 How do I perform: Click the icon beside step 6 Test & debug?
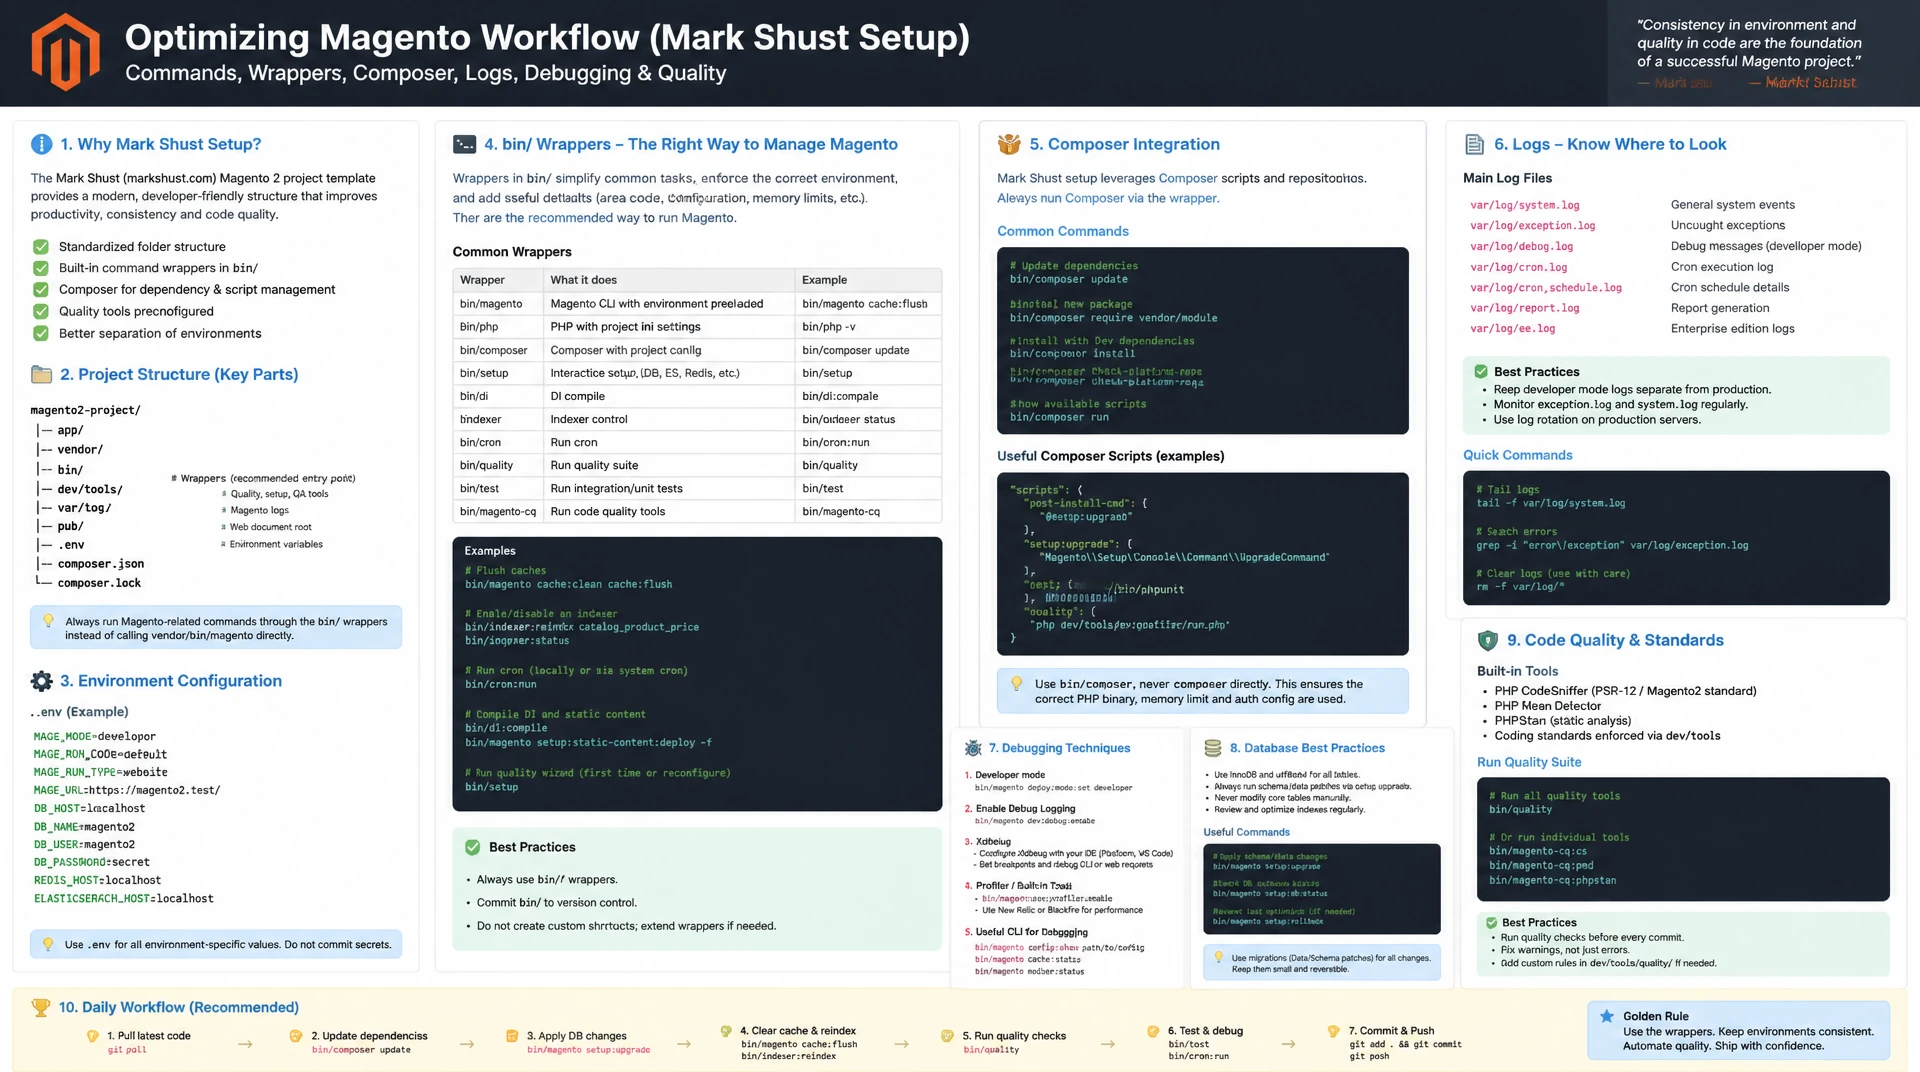[1153, 1031]
